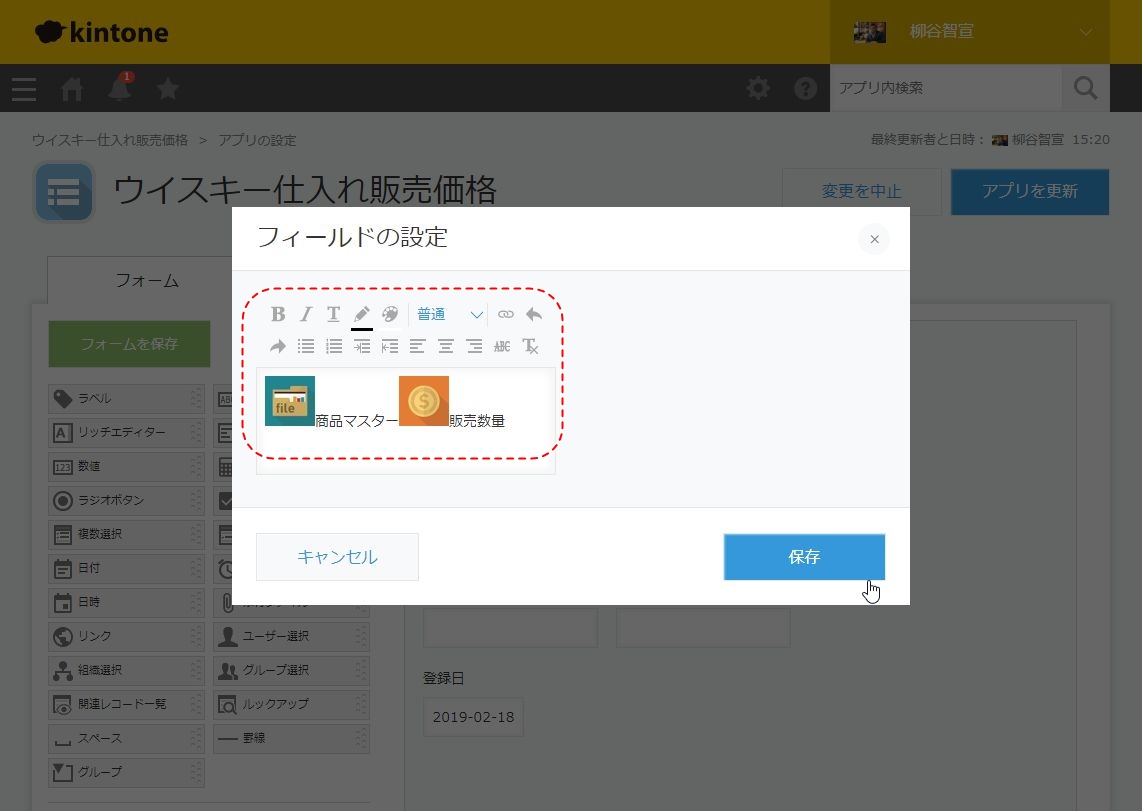
Task: Click the フォームを保存 button
Action: coord(130,344)
